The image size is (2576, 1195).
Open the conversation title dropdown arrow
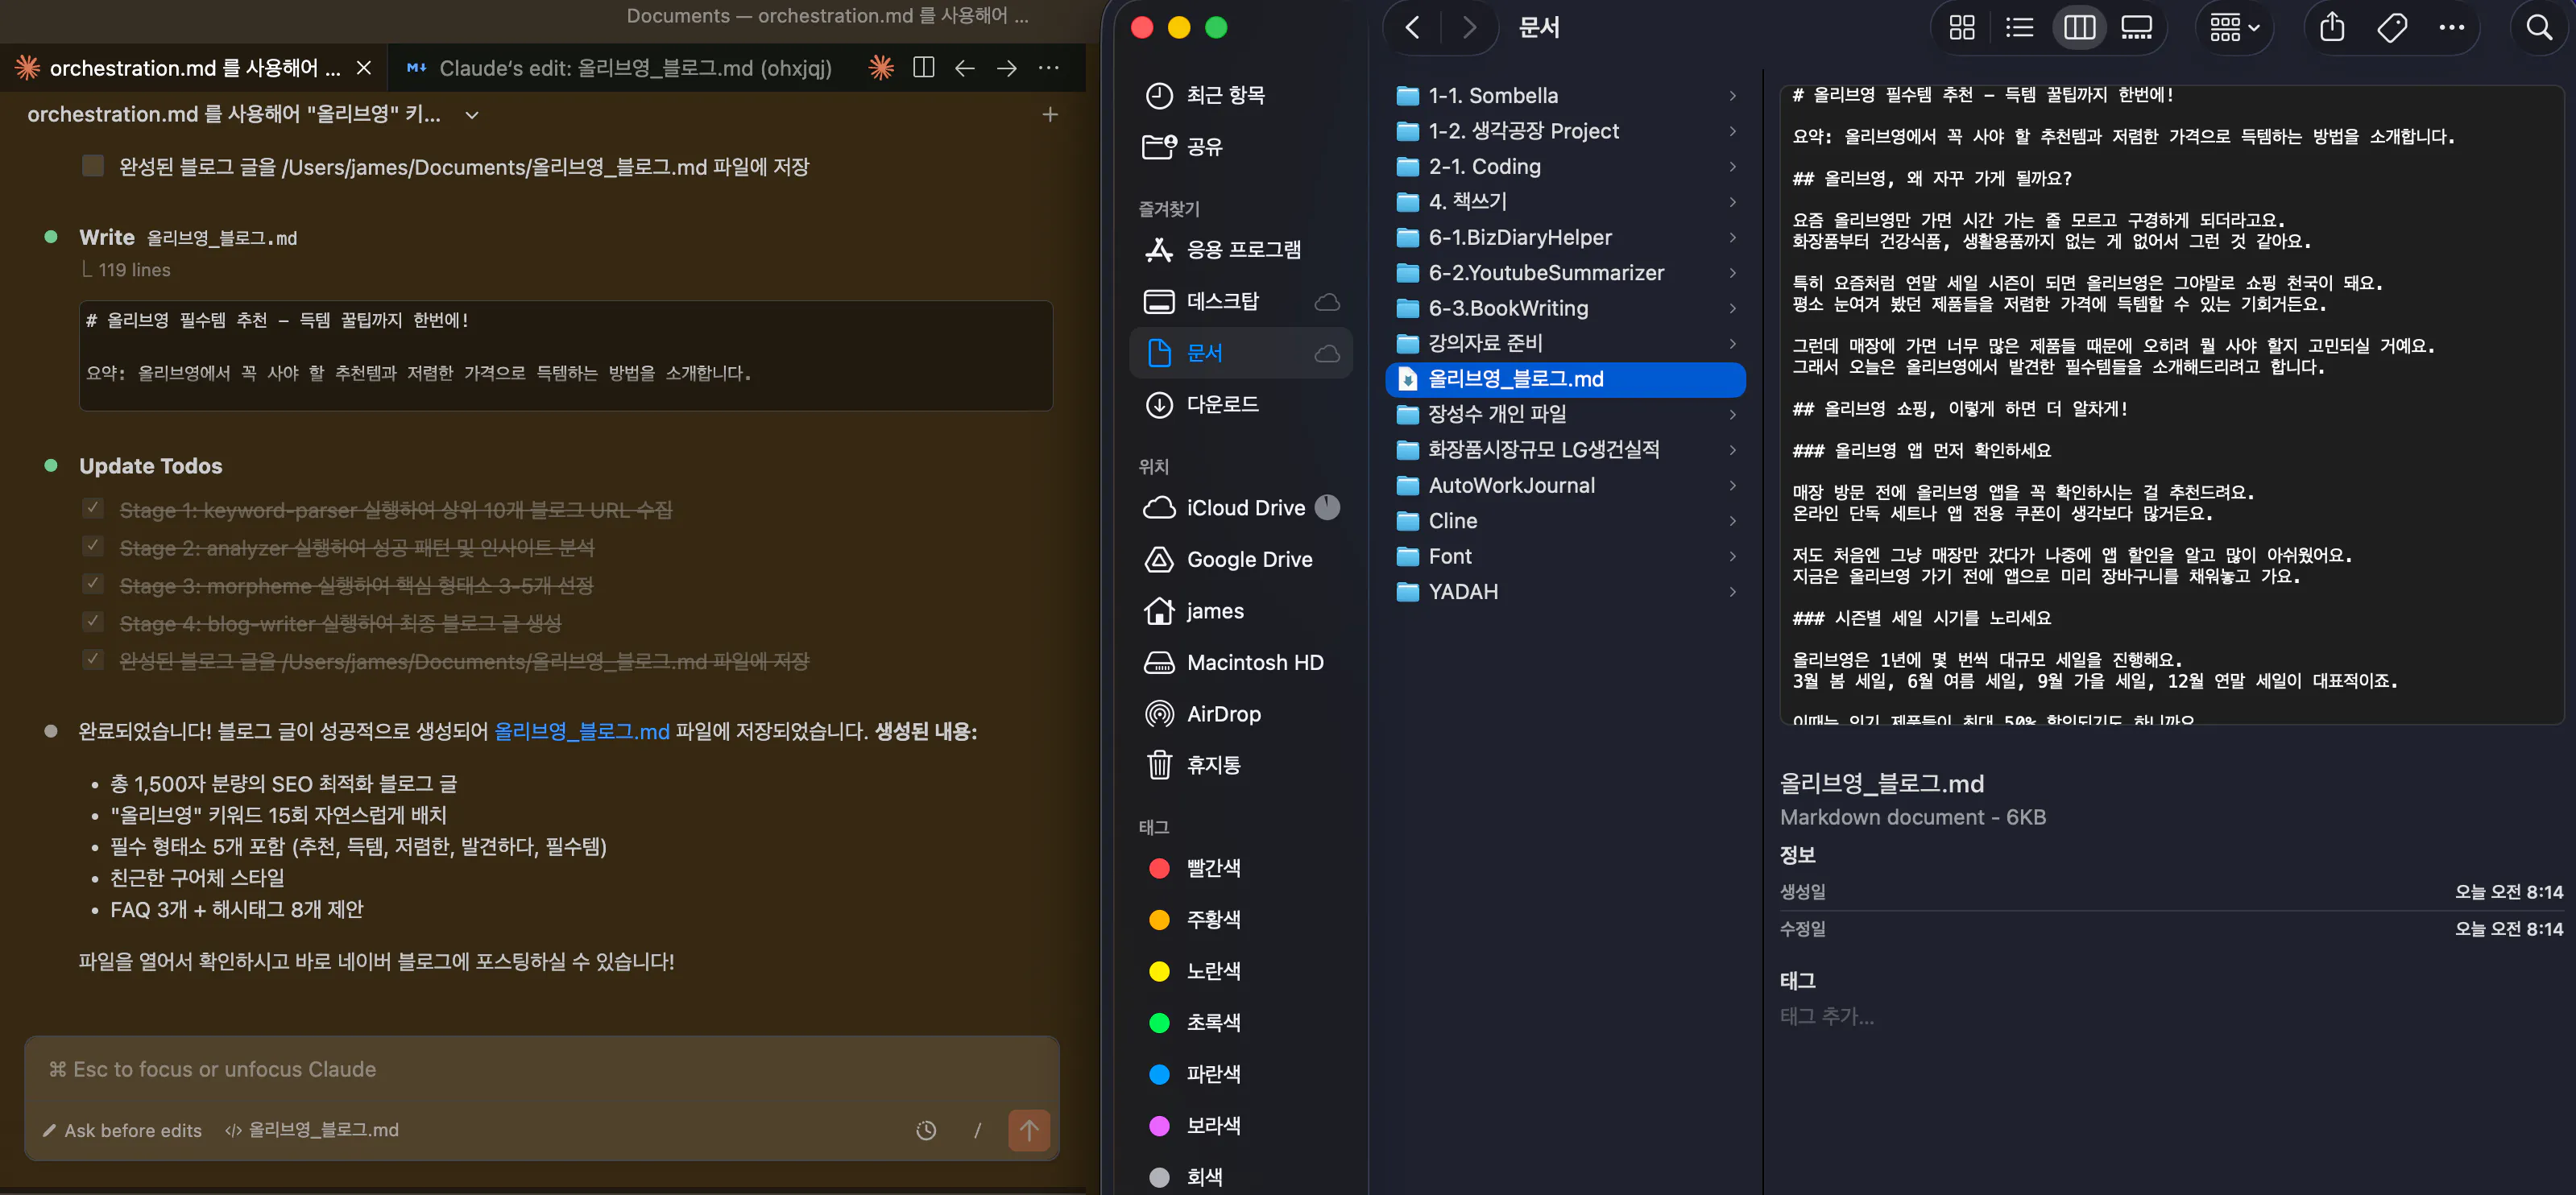471,115
